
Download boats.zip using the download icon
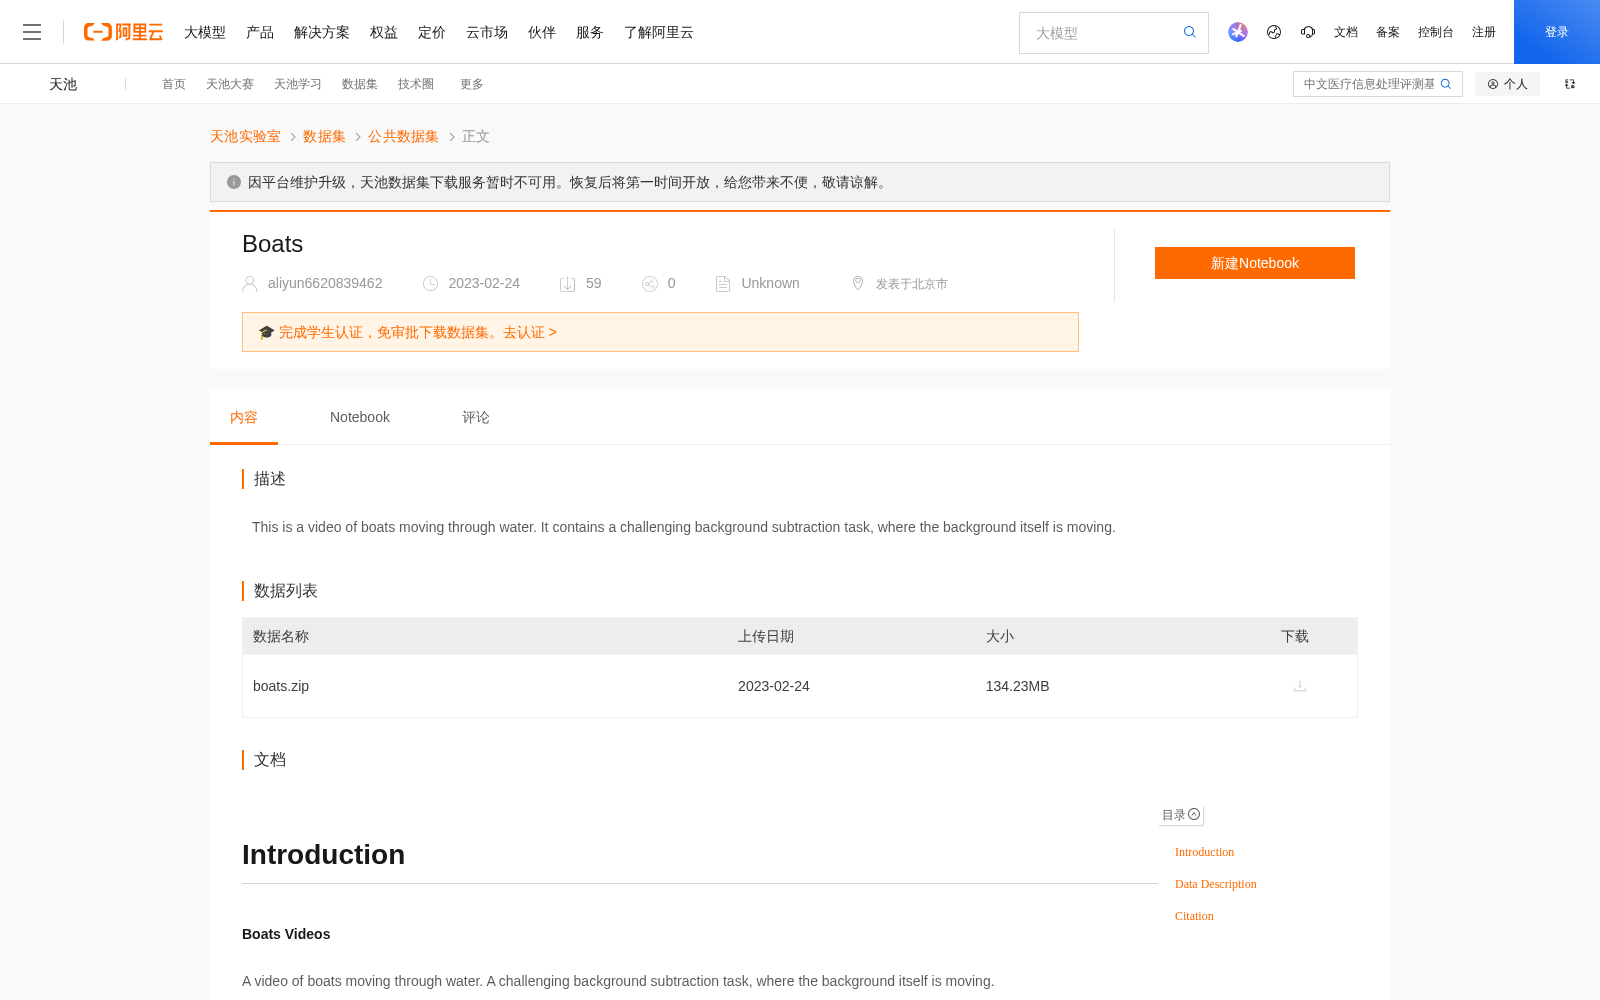(1300, 686)
